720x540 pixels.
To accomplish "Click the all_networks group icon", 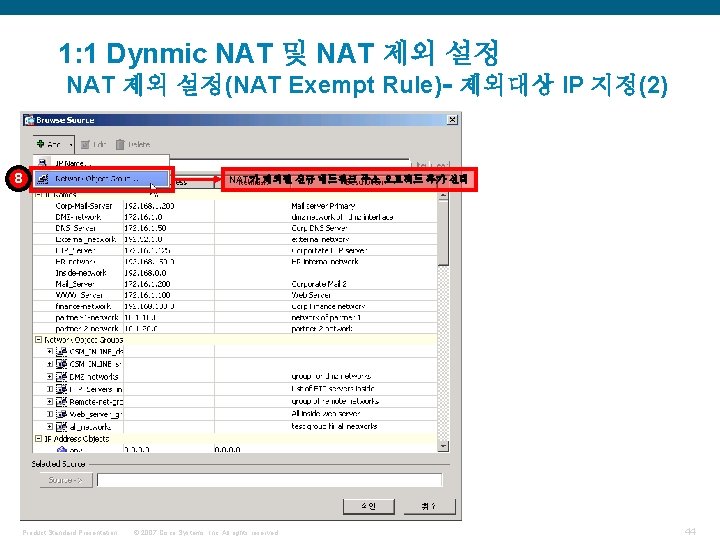I will (x=61, y=427).
